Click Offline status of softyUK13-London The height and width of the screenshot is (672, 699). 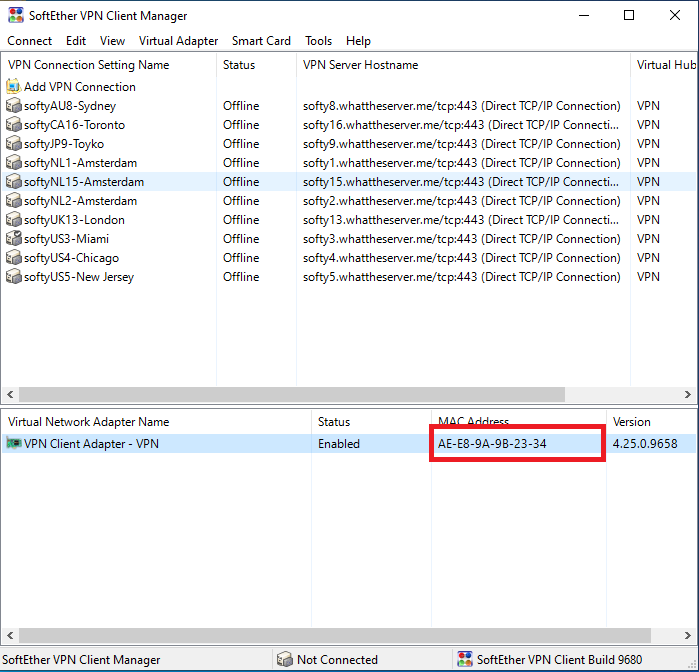(241, 220)
